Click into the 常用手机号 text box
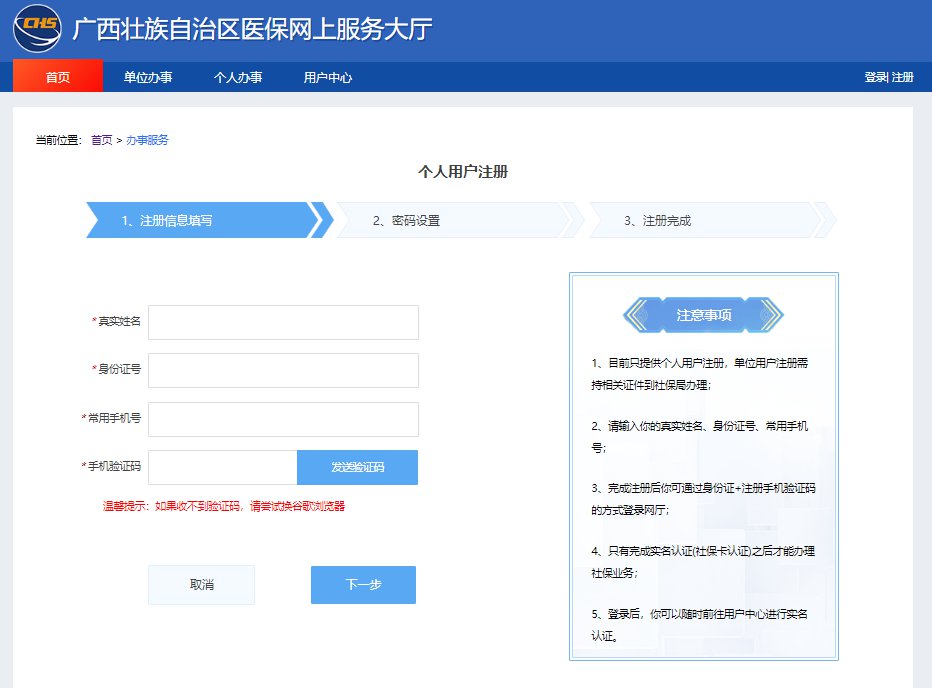Screen dimensions: 932x688 coord(283,419)
